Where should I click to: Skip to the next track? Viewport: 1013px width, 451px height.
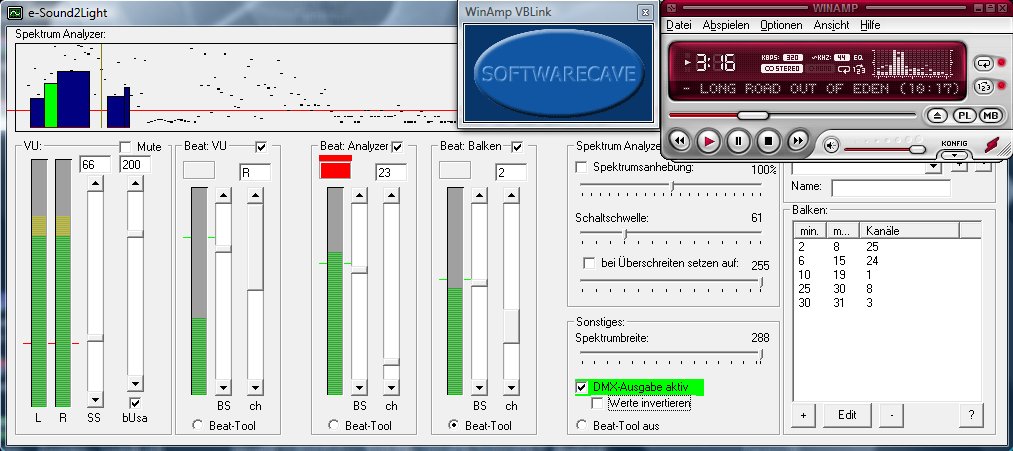pos(798,141)
